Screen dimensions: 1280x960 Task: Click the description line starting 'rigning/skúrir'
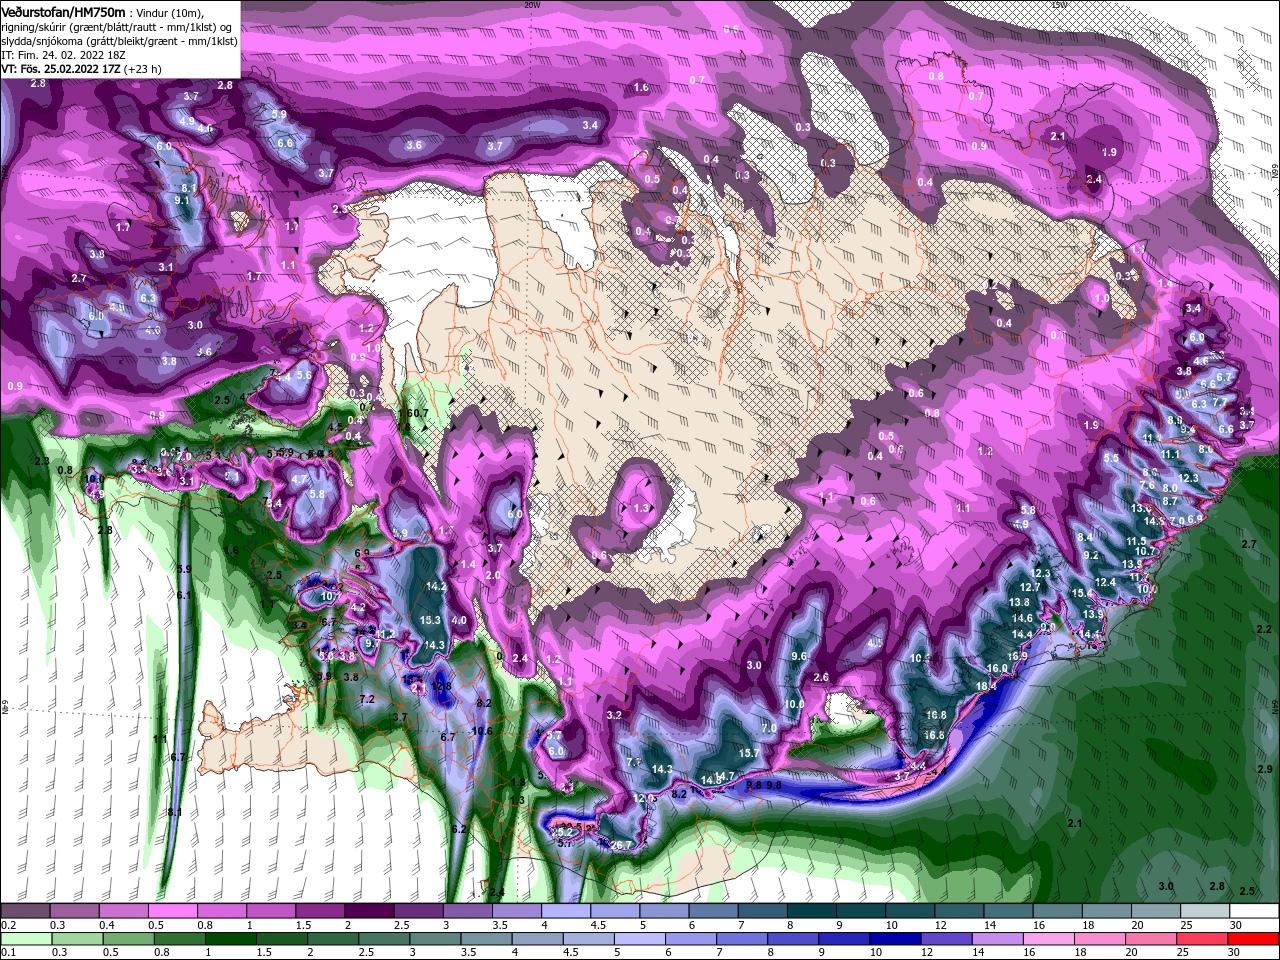coord(116,27)
